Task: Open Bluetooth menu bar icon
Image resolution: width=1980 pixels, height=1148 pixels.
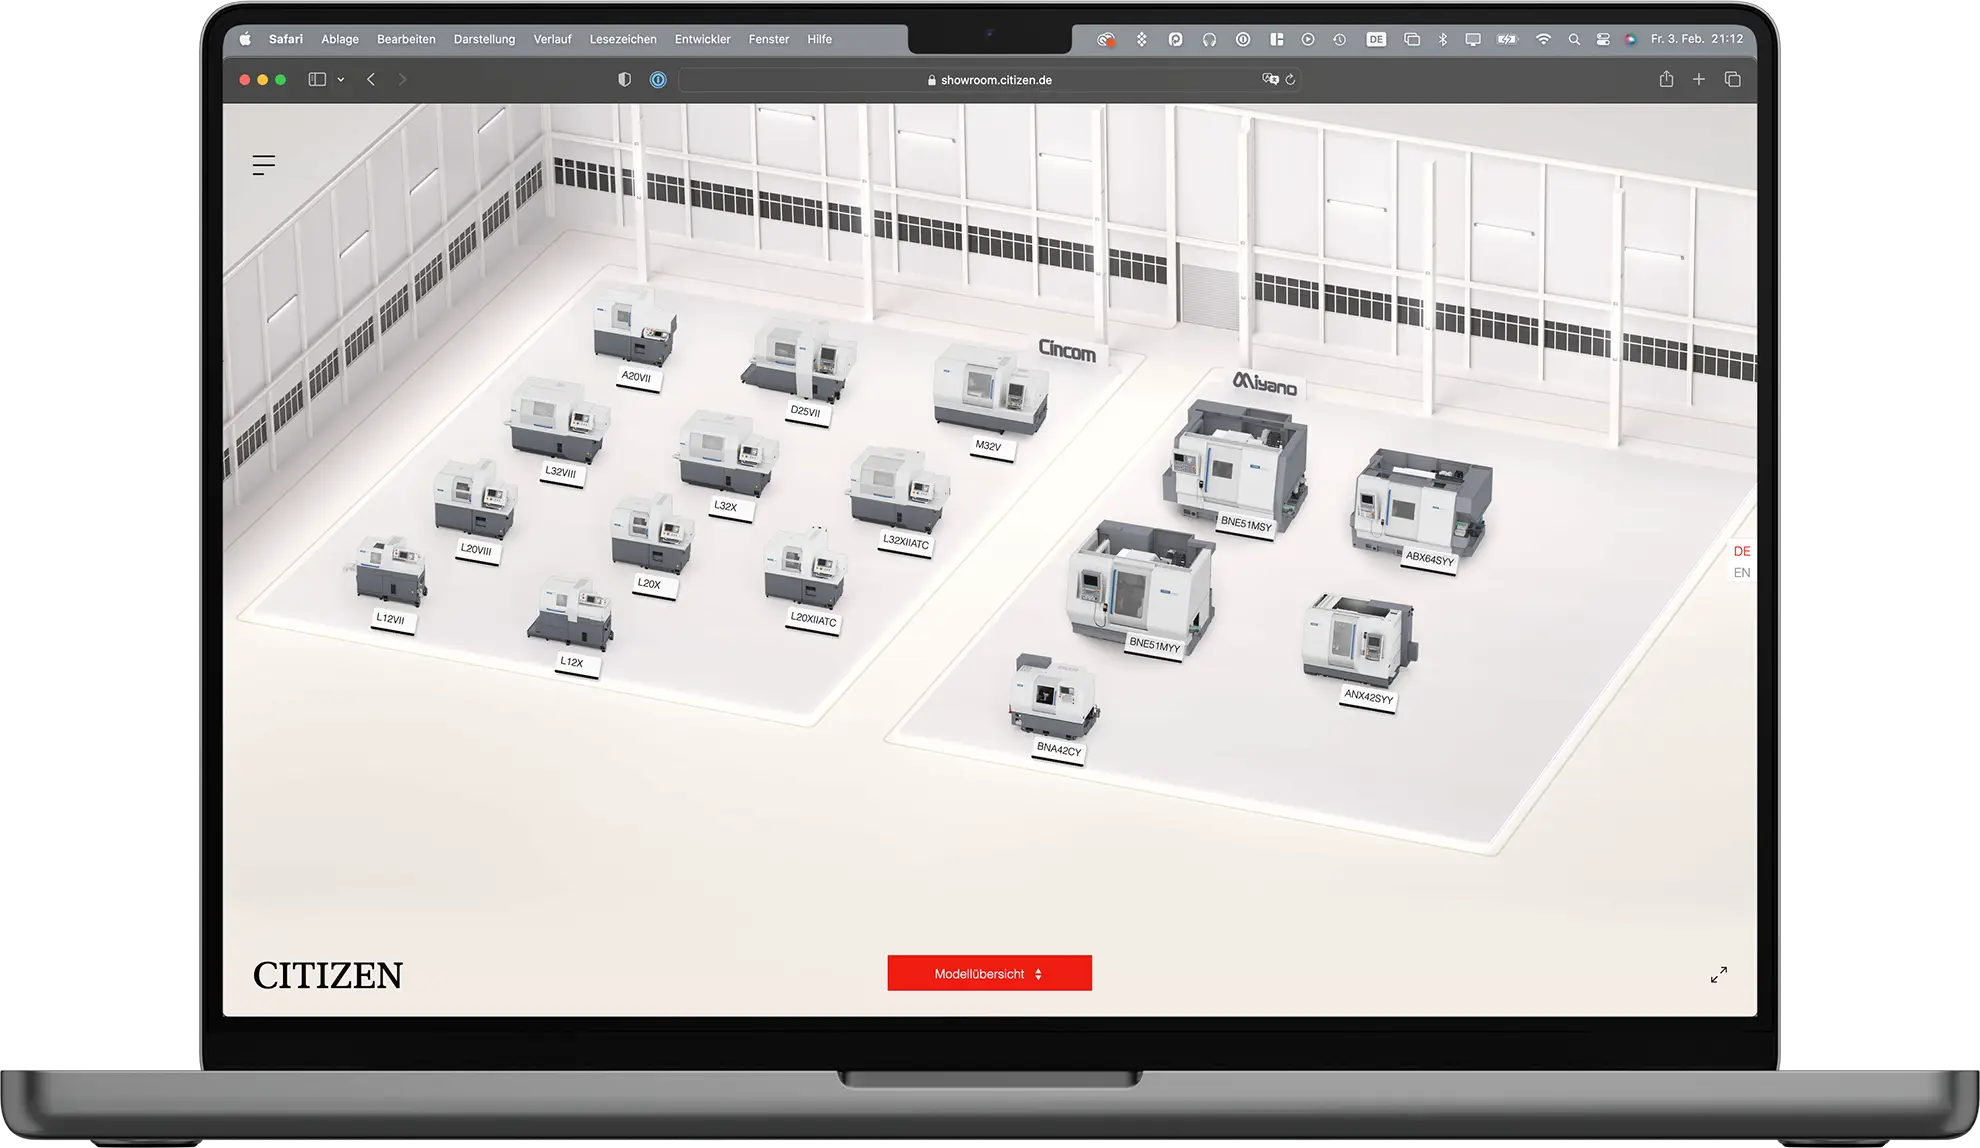Action: click(x=1442, y=39)
